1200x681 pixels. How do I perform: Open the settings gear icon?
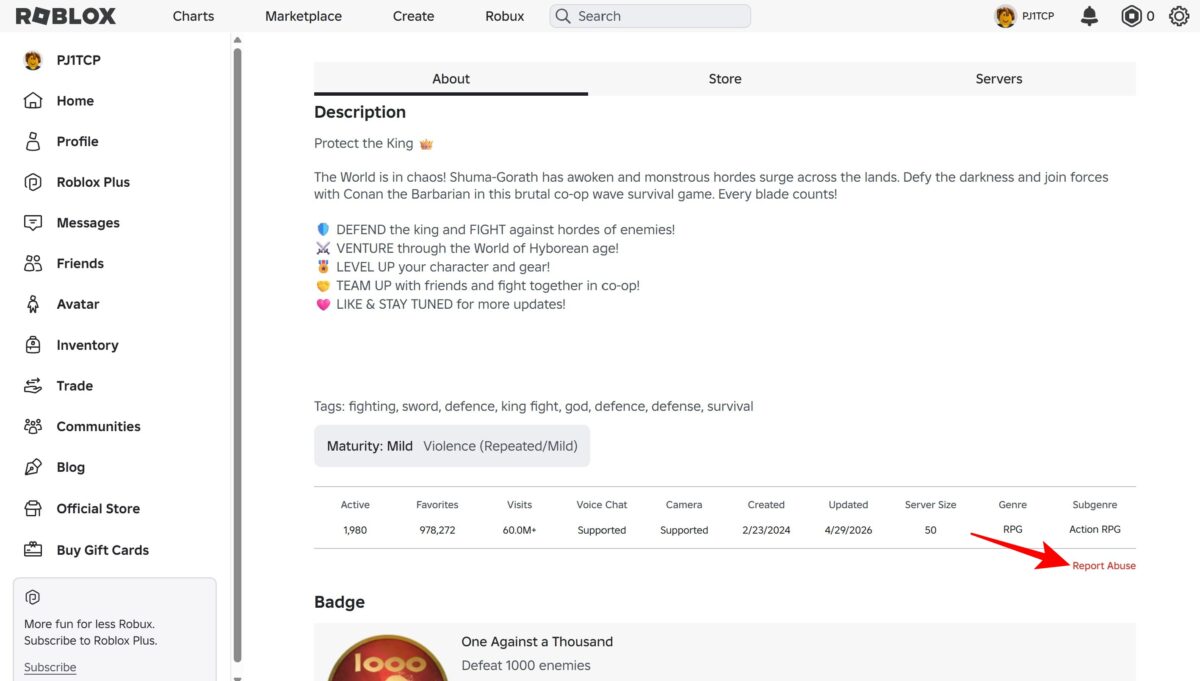[x=1178, y=16]
